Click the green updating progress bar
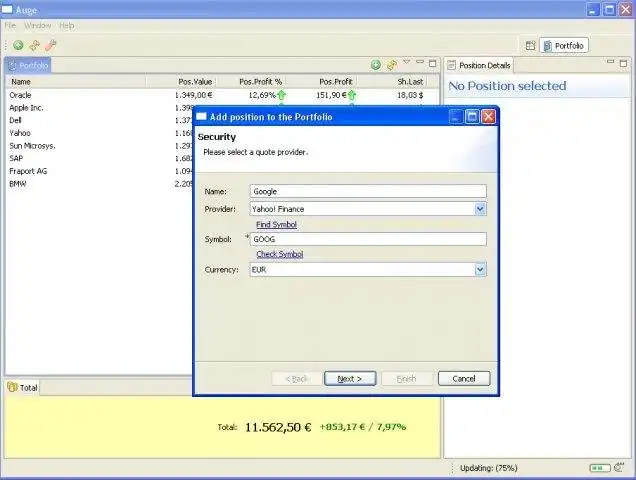 coord(599,468)
